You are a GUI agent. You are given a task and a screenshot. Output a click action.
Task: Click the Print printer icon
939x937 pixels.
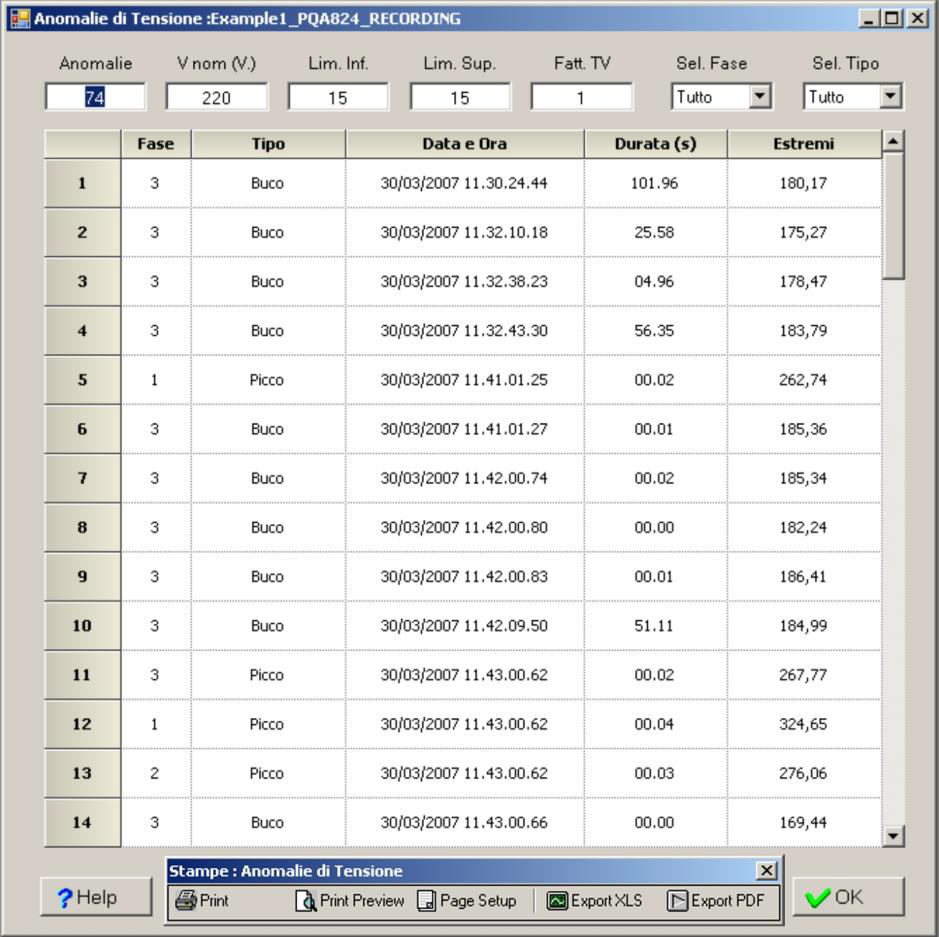(187, 901)
